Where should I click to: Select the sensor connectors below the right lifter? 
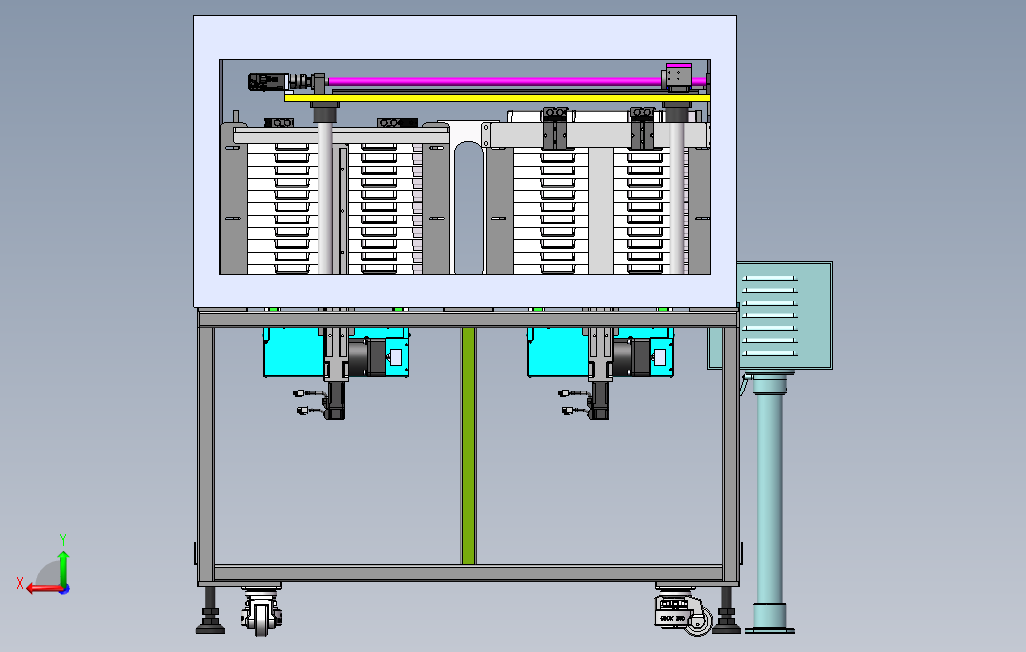tap(574, 402)
